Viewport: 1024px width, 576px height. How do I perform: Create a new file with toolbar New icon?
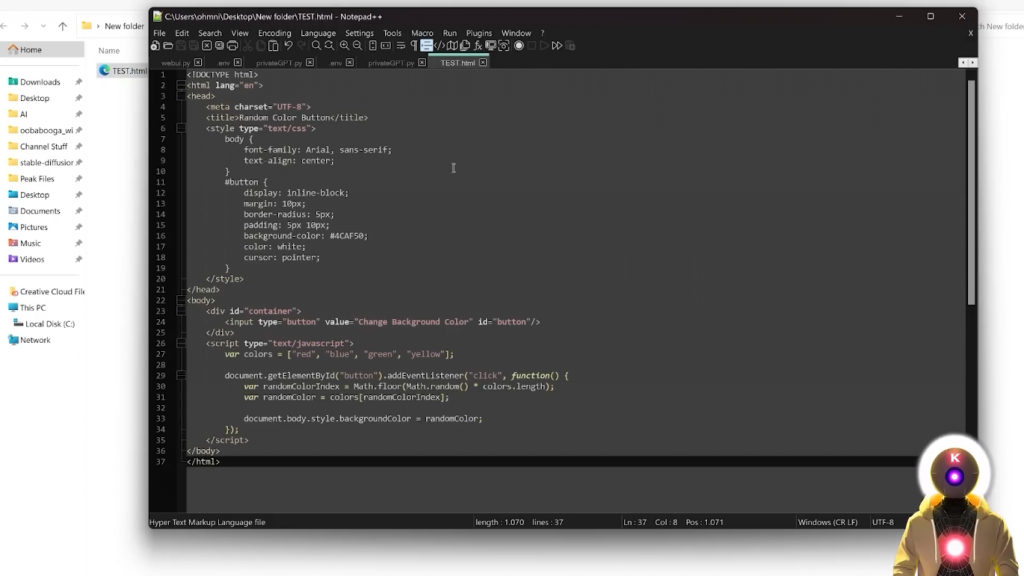(155, 46)
